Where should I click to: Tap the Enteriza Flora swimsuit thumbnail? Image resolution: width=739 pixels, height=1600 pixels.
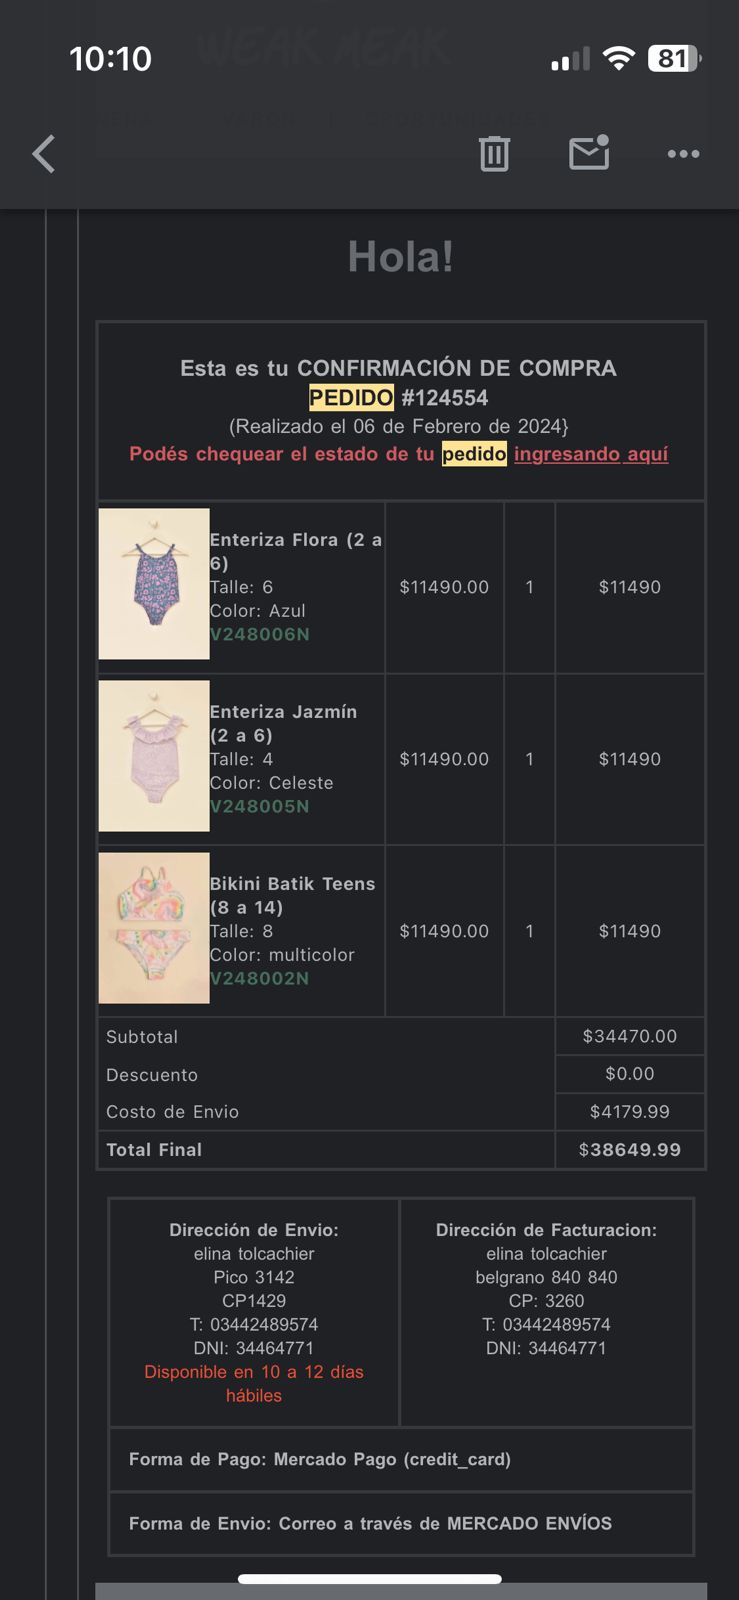(x=154, y=584)
